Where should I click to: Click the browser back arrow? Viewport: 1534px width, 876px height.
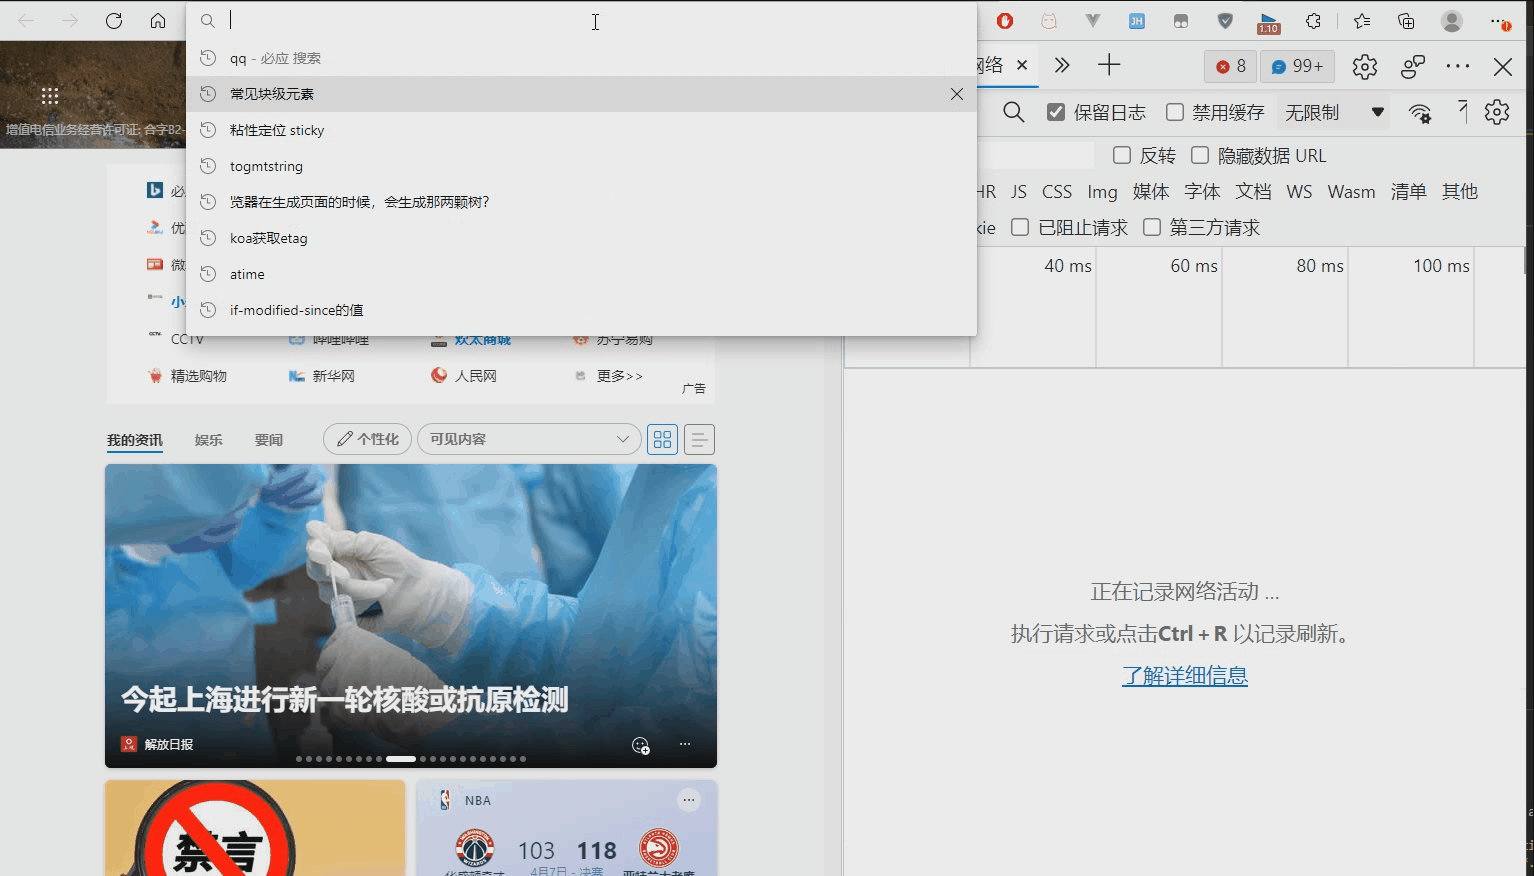pyautogui.click(x=26, y=21)
